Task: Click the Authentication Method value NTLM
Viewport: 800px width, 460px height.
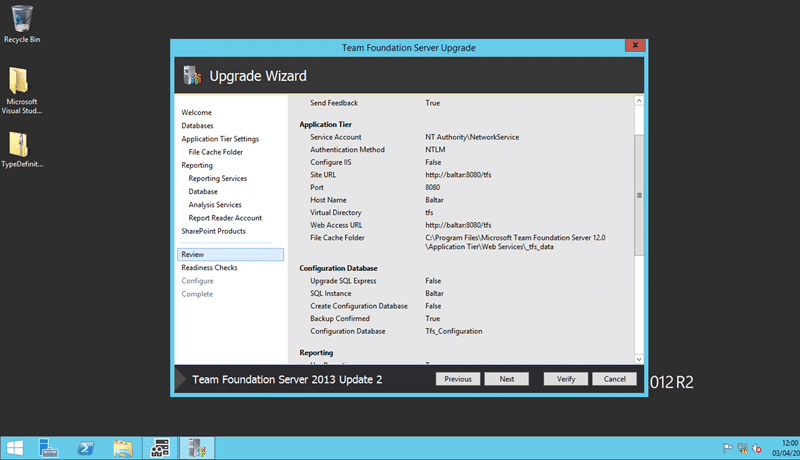Action: (435, 150)
